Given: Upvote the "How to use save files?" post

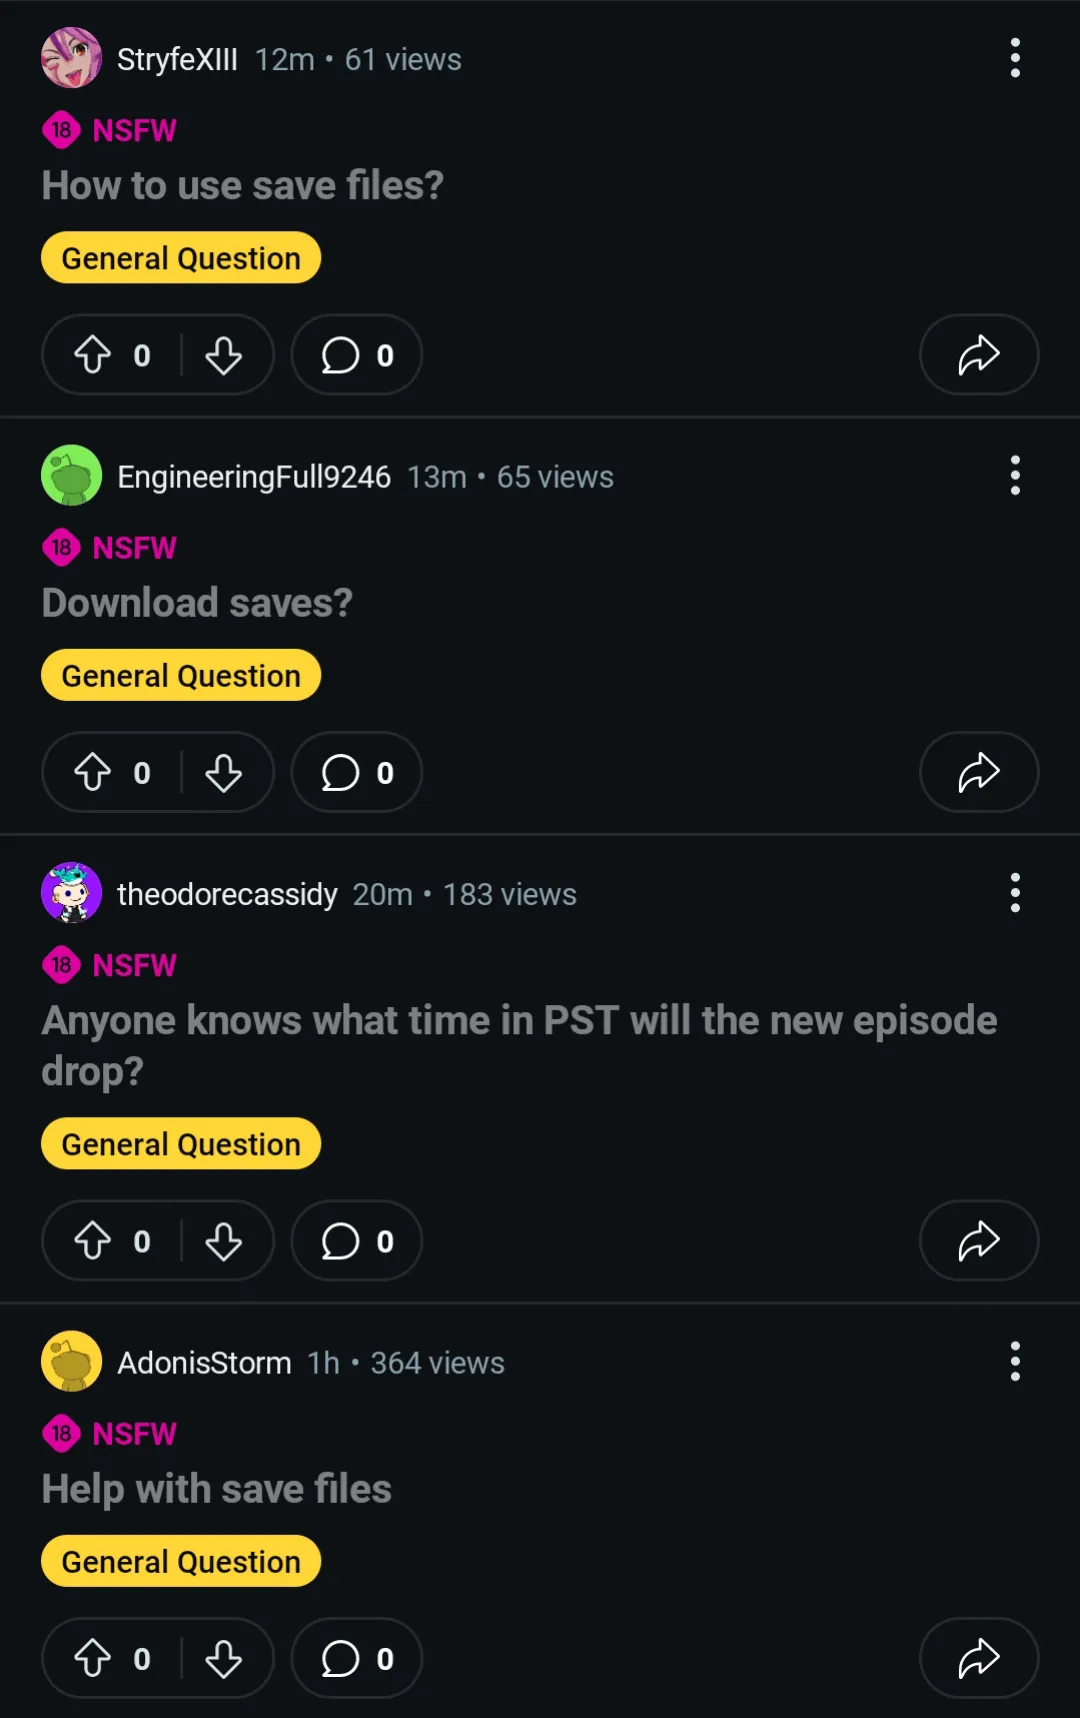Looking at the screenshot, I should pos(93,355).
